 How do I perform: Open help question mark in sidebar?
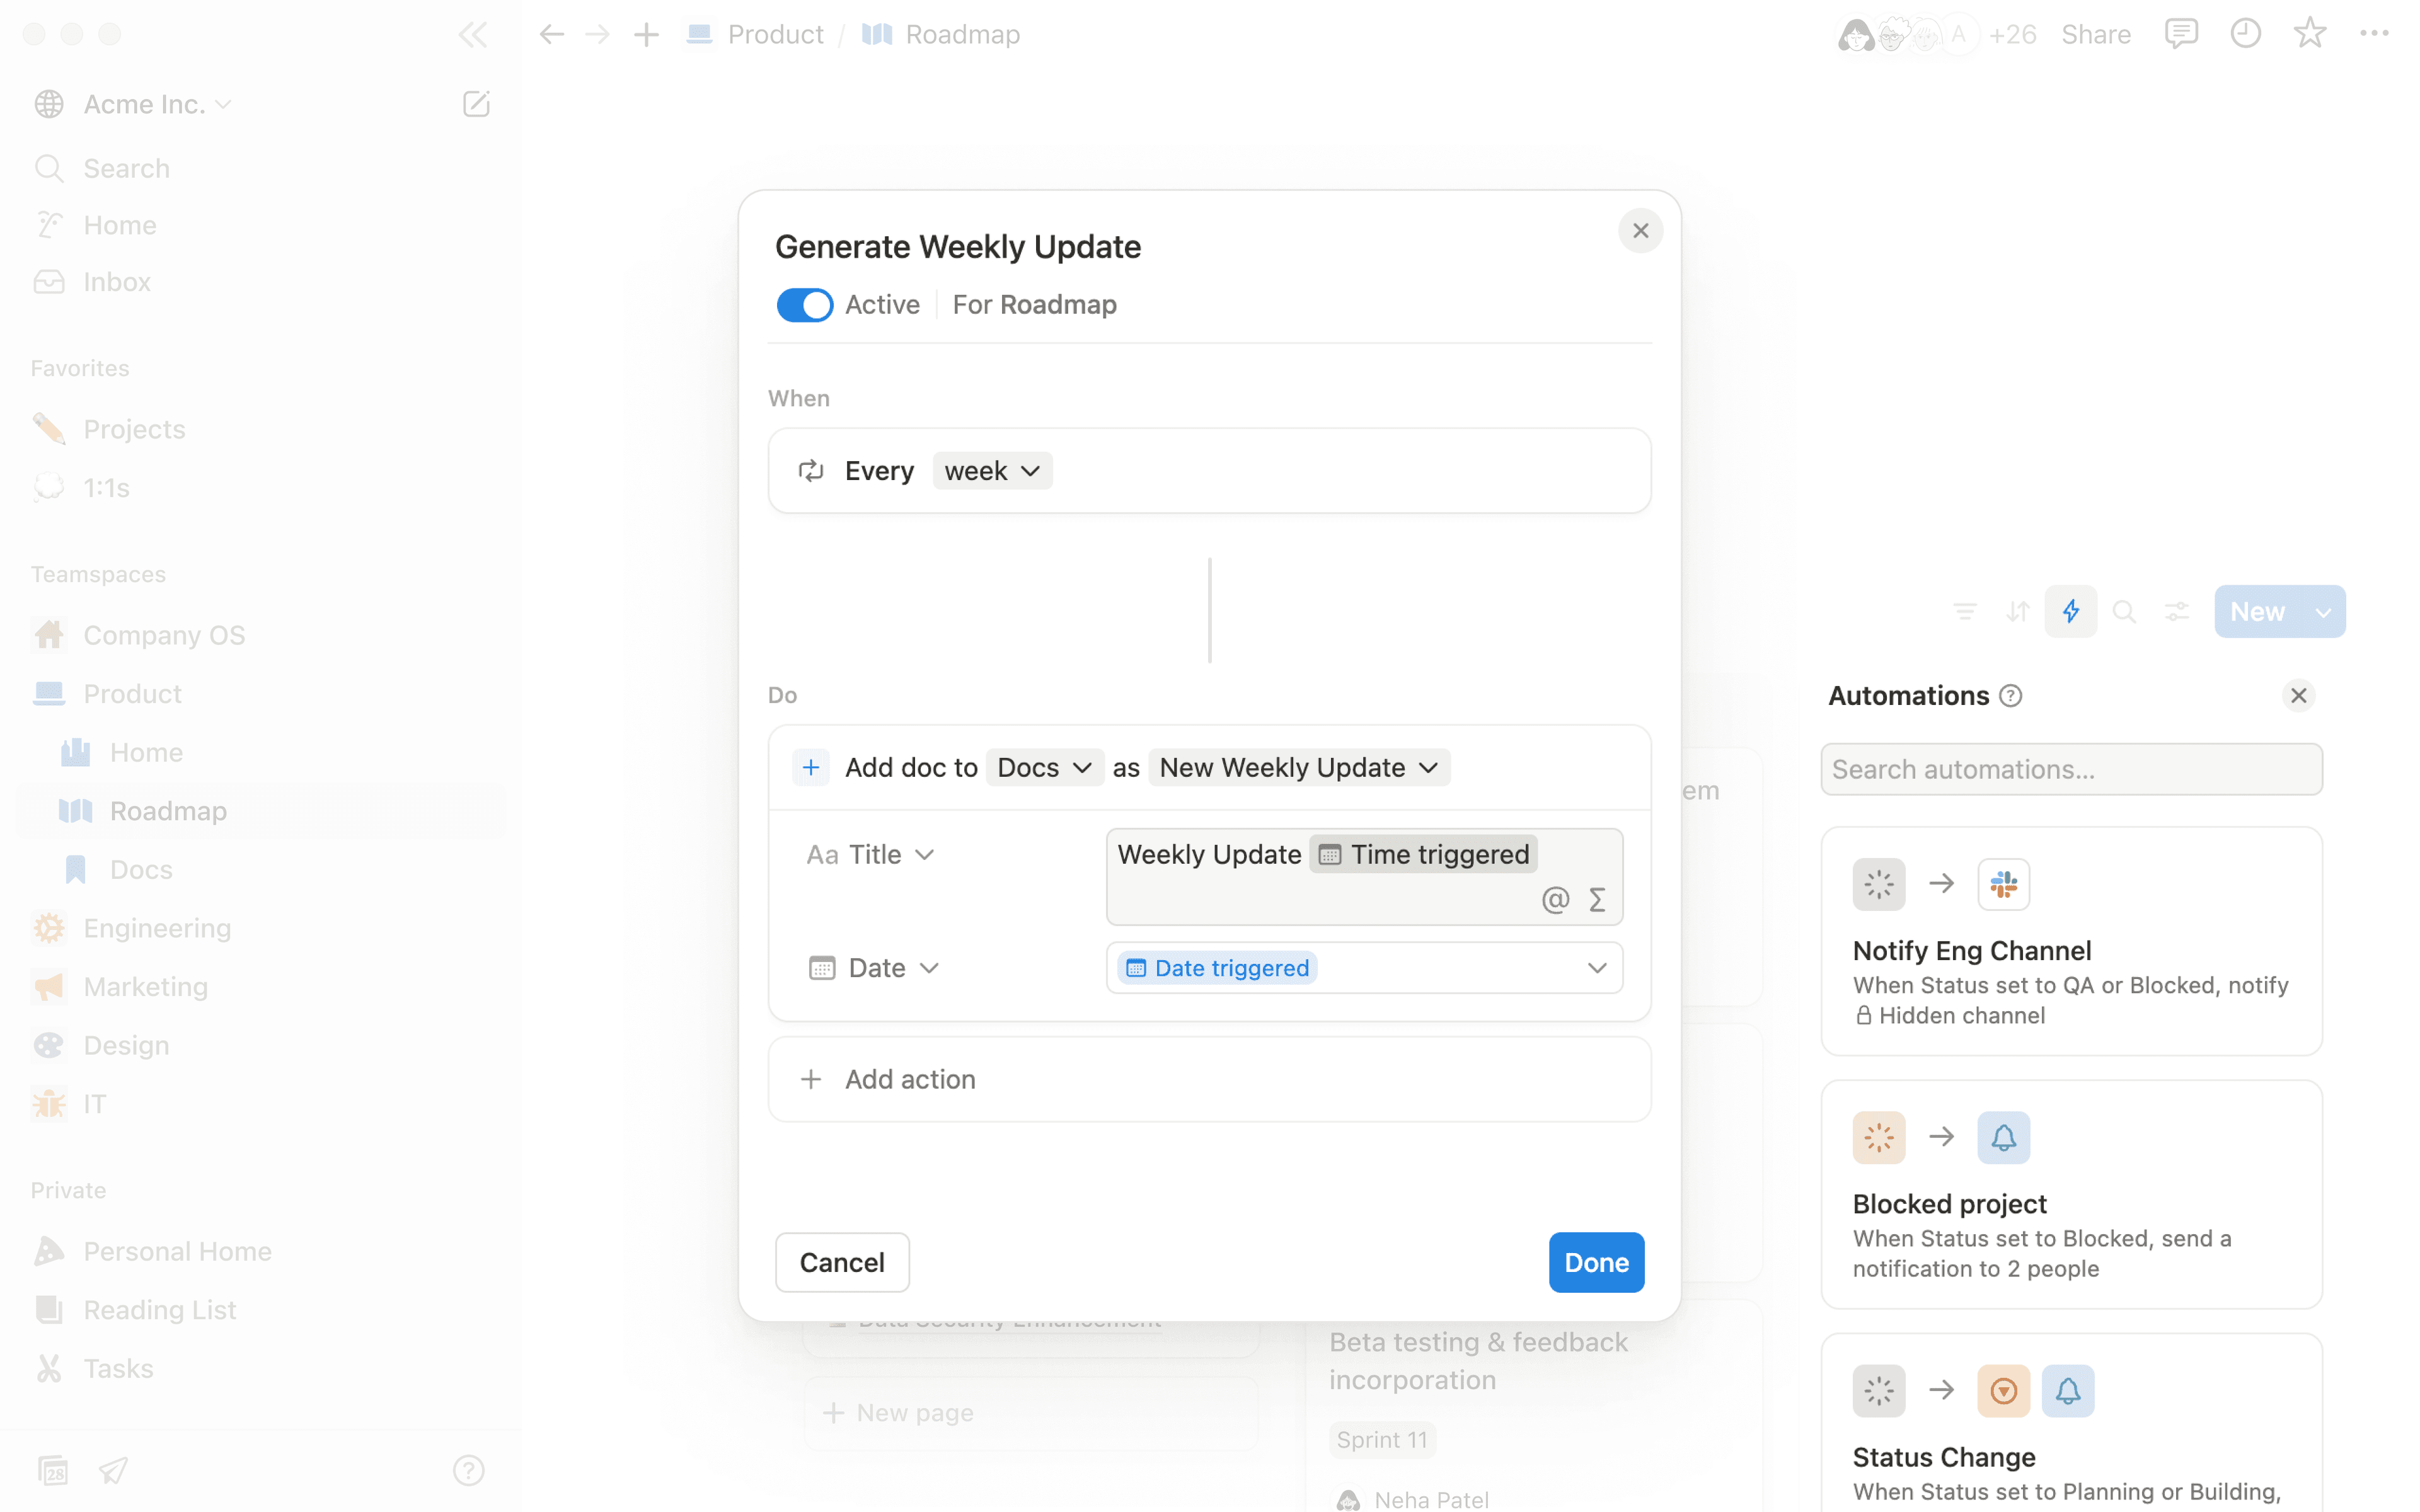click(469, 1470)
